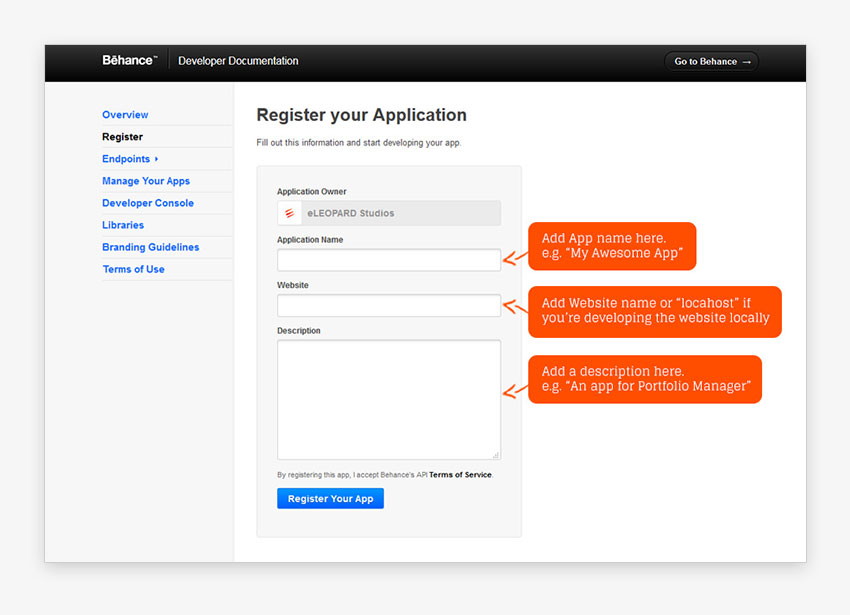Open the API Terms of Service link

460,475
